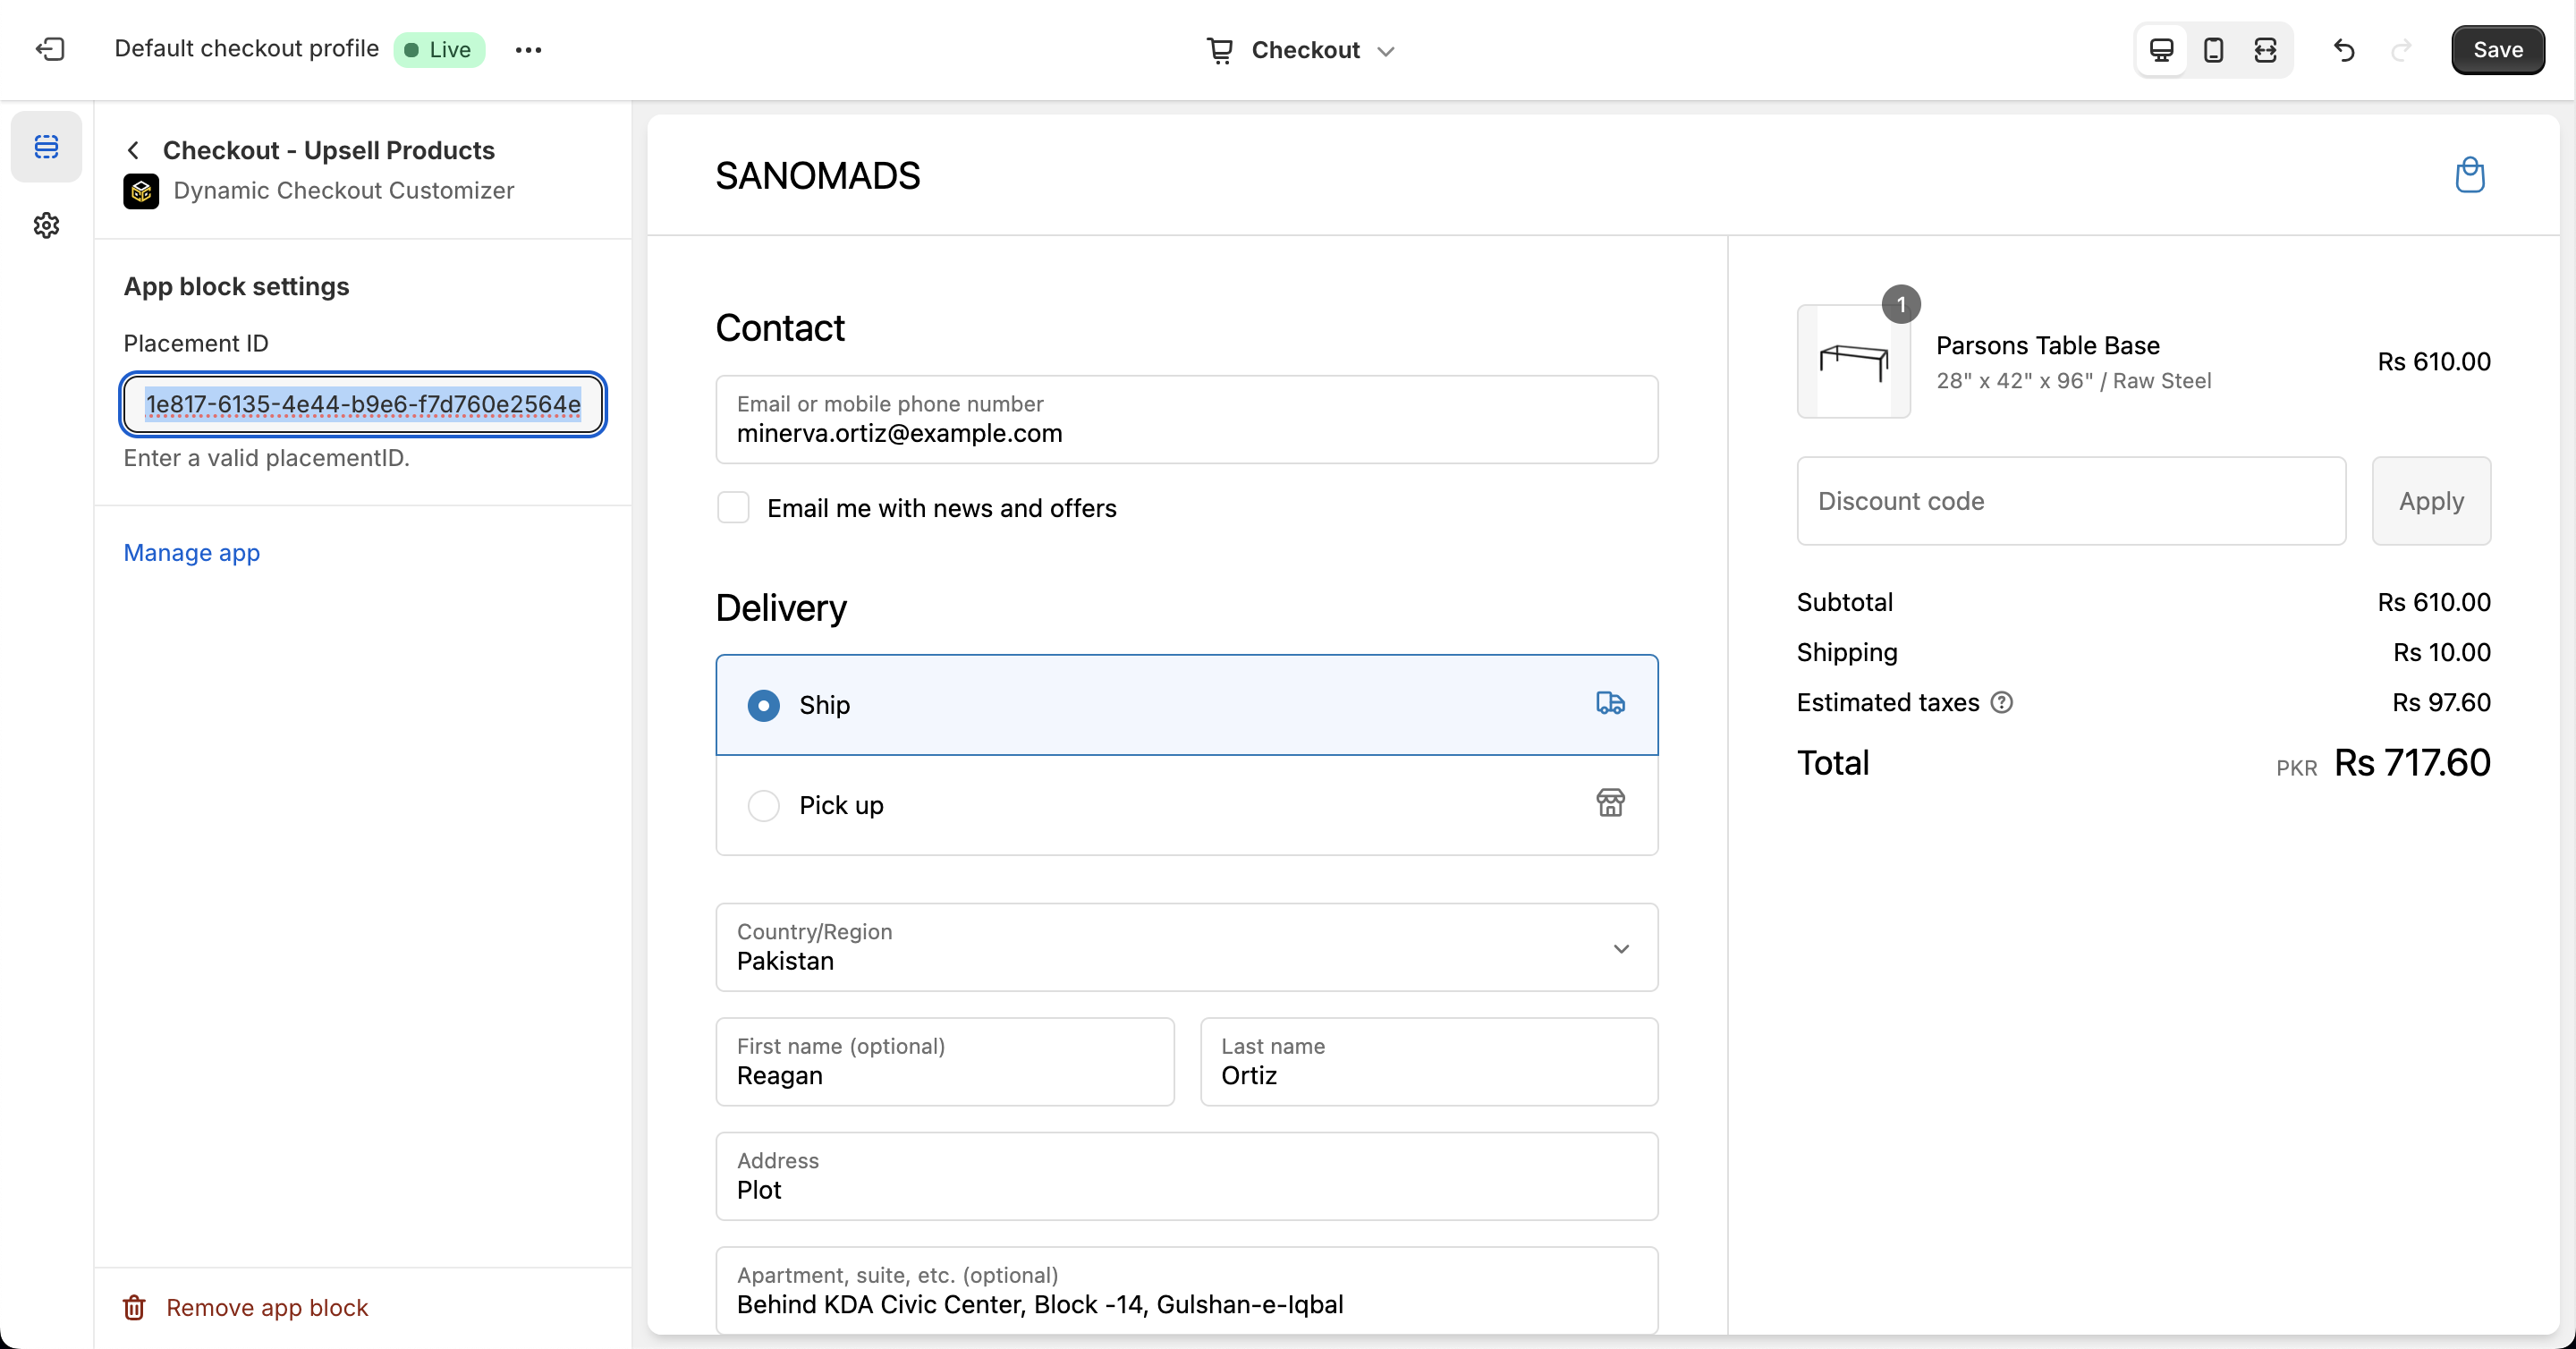
Task: Click the store icon in Pick up option
Action: click(1610, 804)
